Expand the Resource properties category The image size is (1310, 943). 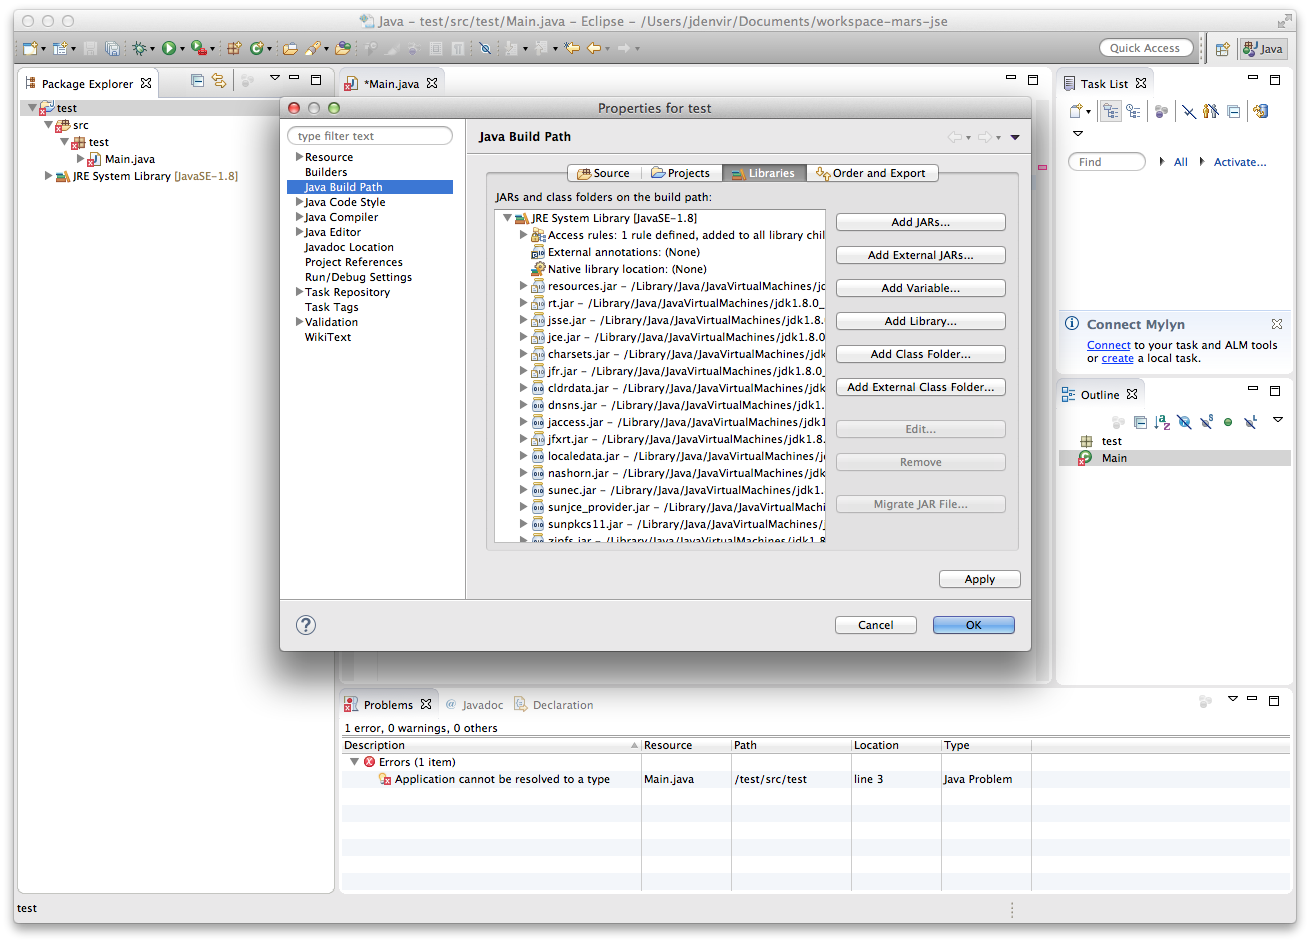pyautogui.click(x=299, y=157)
